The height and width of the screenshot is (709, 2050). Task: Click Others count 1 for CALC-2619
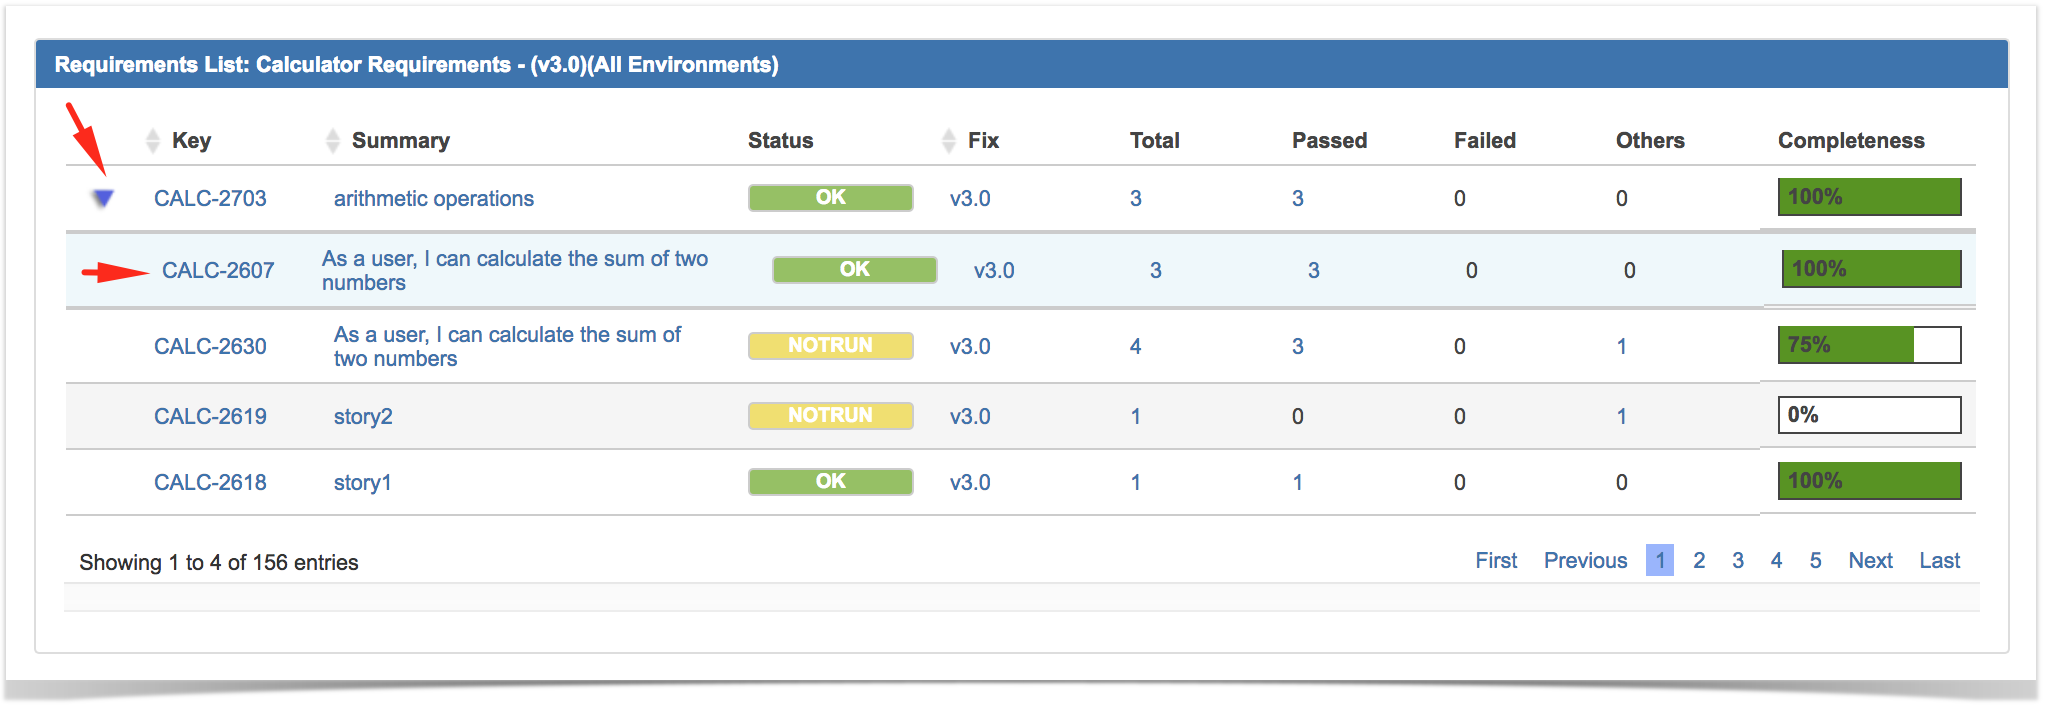click(x=1621, y=416)
